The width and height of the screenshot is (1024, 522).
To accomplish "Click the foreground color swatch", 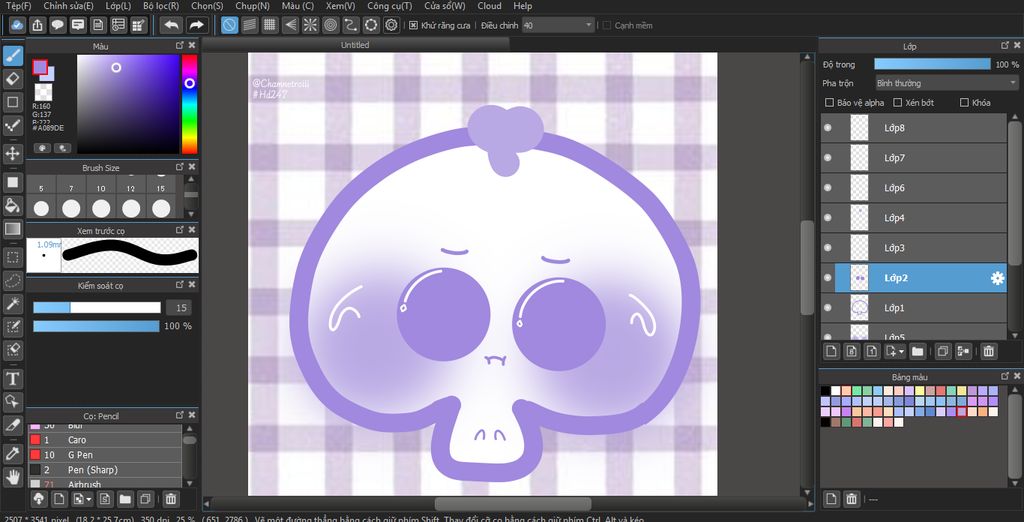I will coord(40,67).
